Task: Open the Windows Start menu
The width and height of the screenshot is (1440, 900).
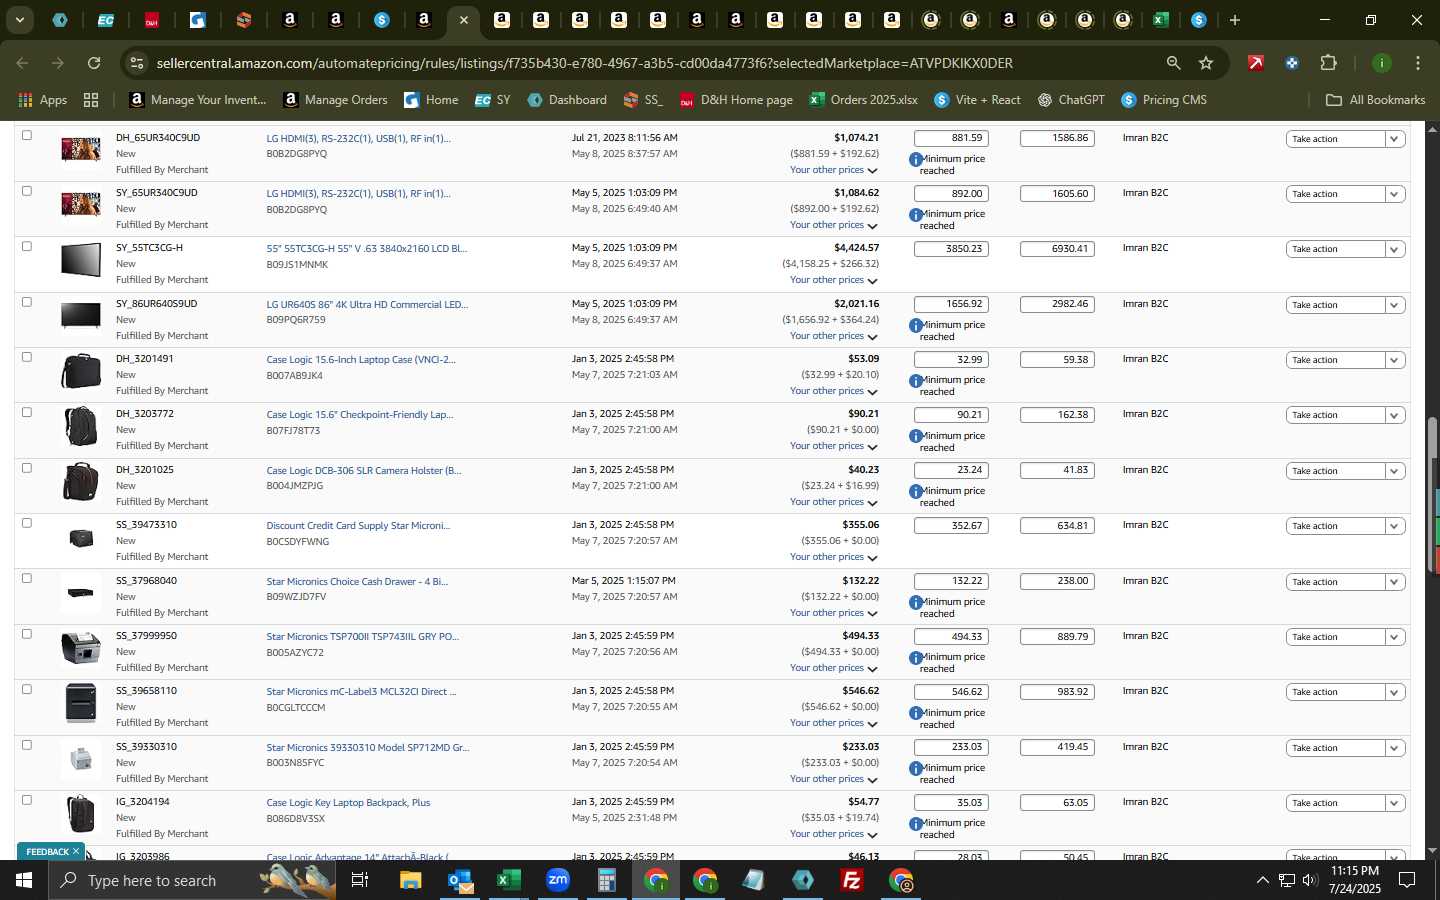Action: pos(24,880)
